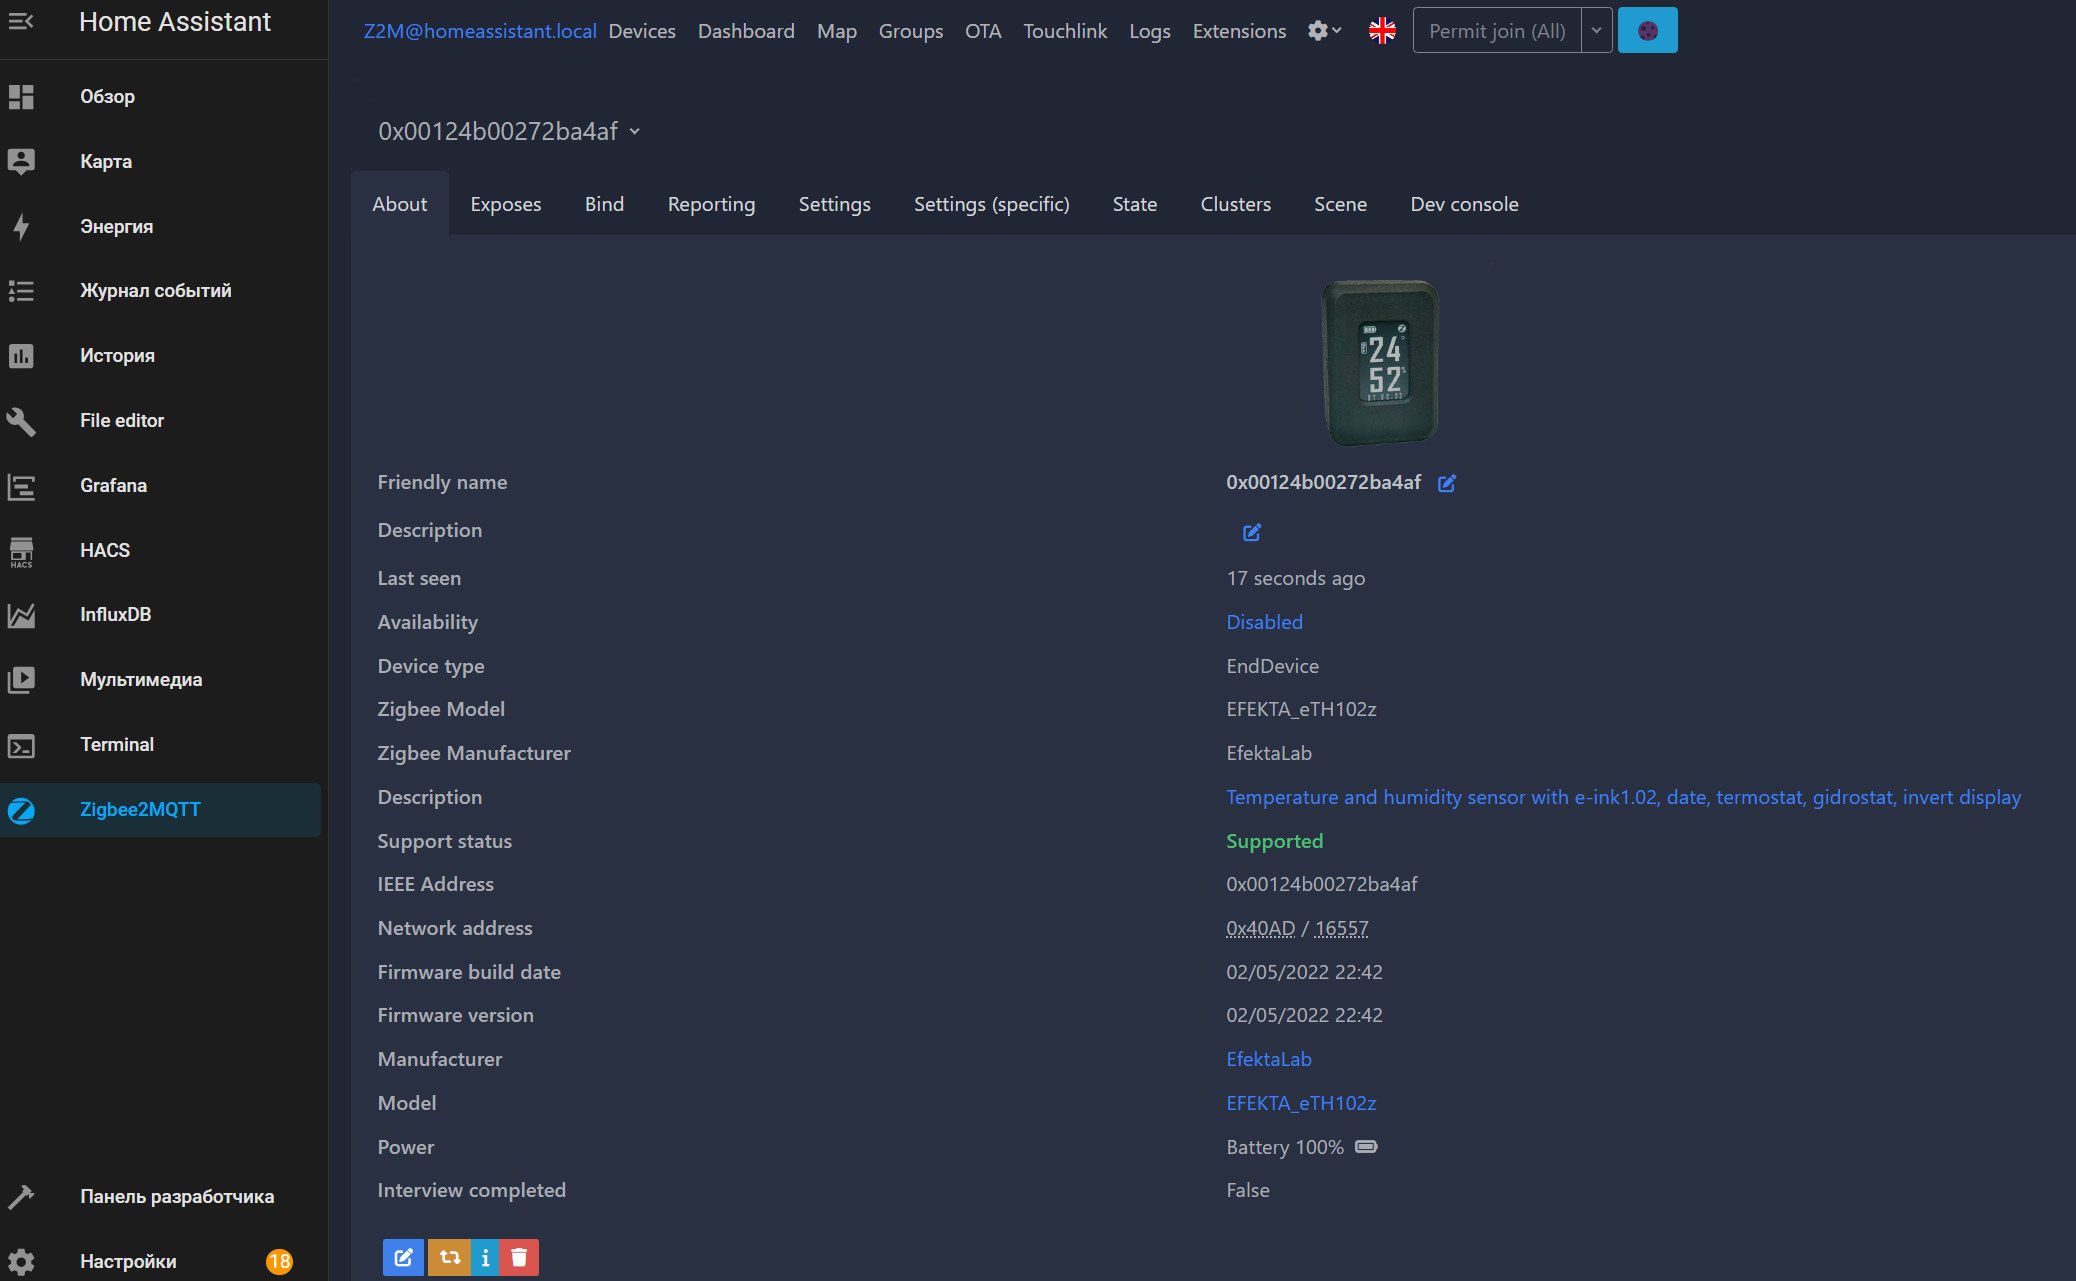Screen dimensions: 2076x1281
Task: Edit the friendly name pencil icon
Action: pos(1447,483)
